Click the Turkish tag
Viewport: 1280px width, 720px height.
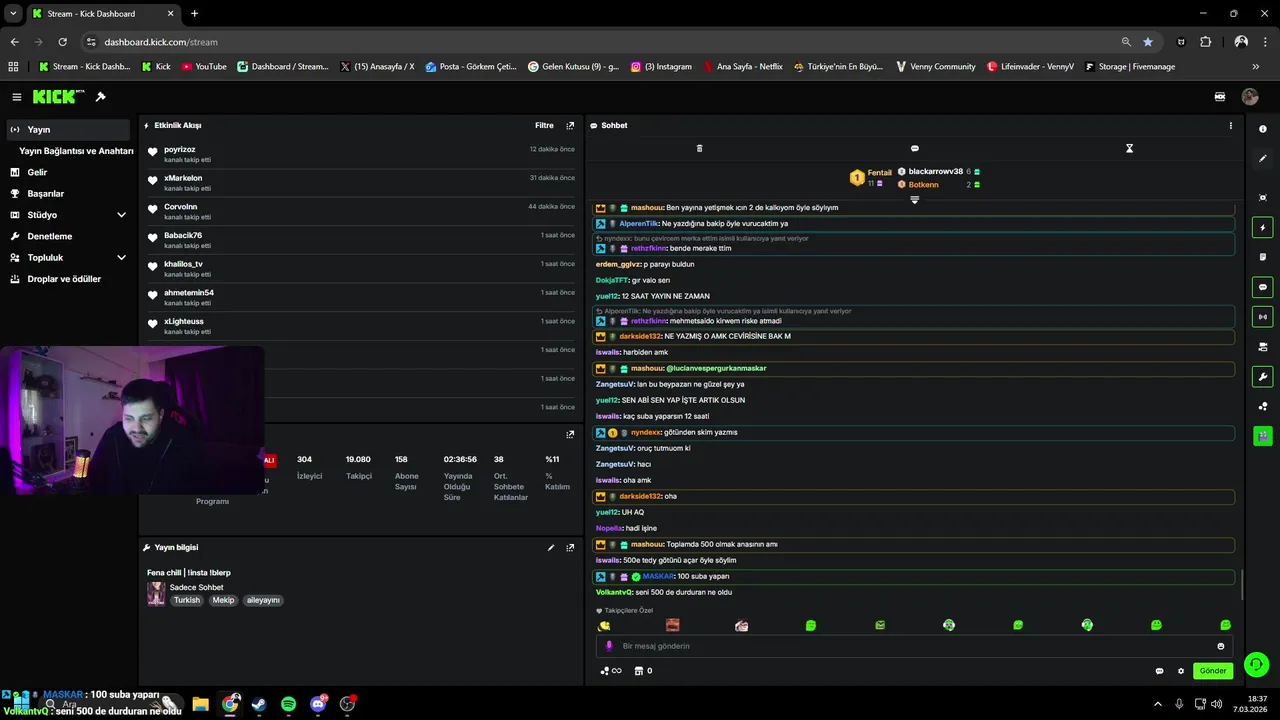pyautogui.click(x=187, y=600)
